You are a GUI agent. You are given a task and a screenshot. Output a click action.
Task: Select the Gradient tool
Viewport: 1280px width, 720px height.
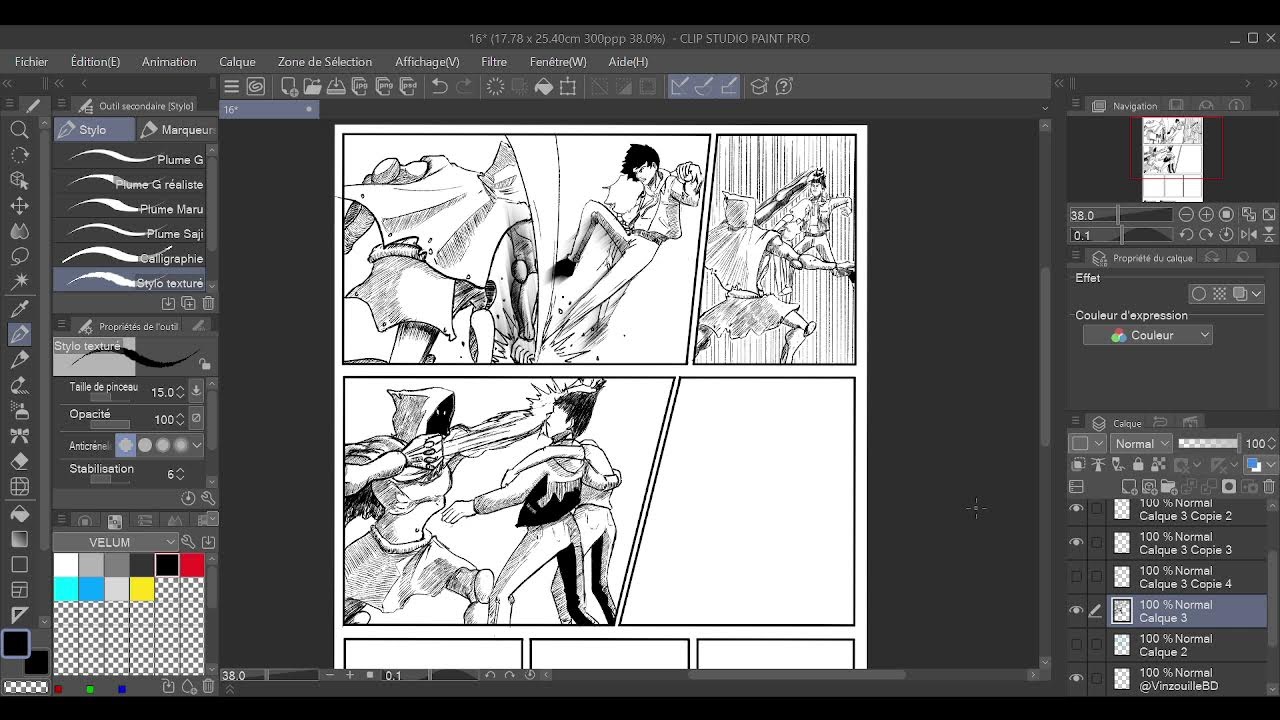[19, 539]
